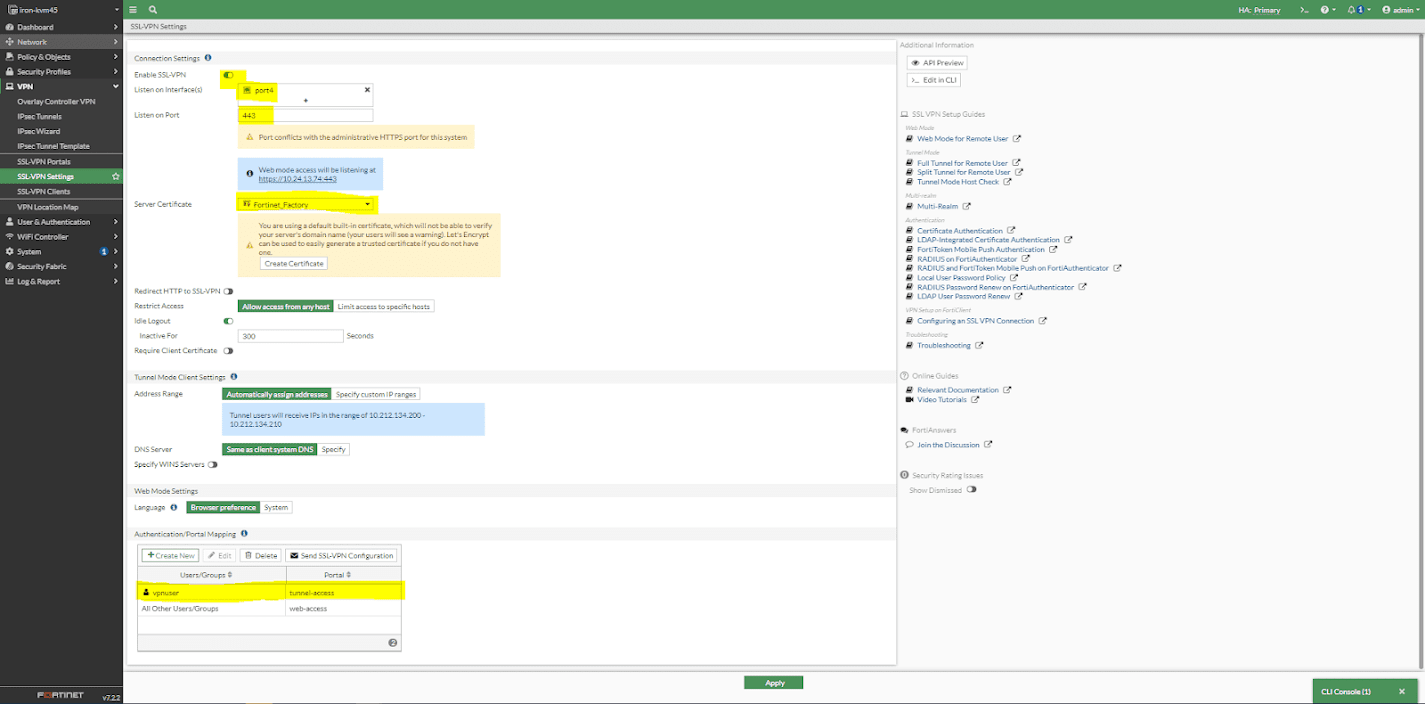The height and width of the screenshot is (704, 1425).
Task: Click the System notification badge
Action: click(104, 252)
